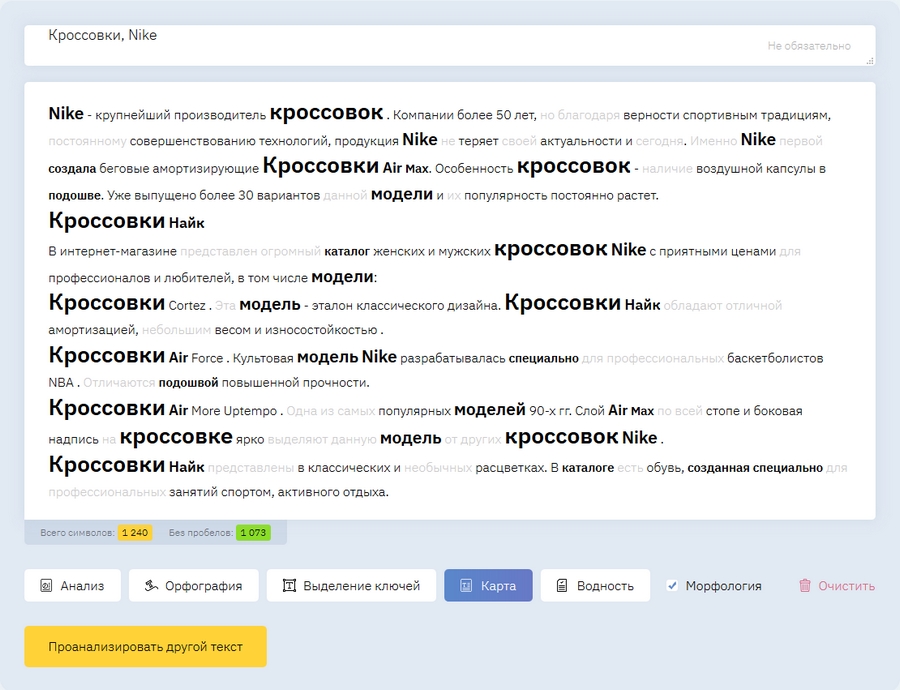Click the word прочности

point(336,382)
